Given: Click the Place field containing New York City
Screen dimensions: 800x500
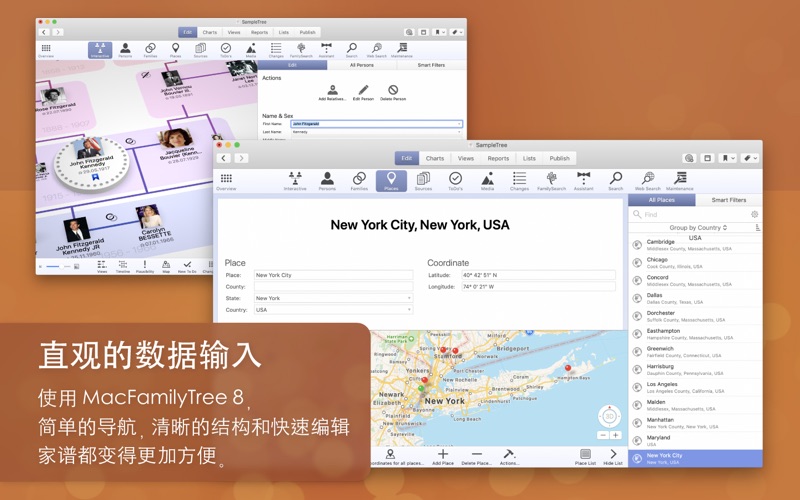Looking at the screenshot, I should [x=334, y=275].
